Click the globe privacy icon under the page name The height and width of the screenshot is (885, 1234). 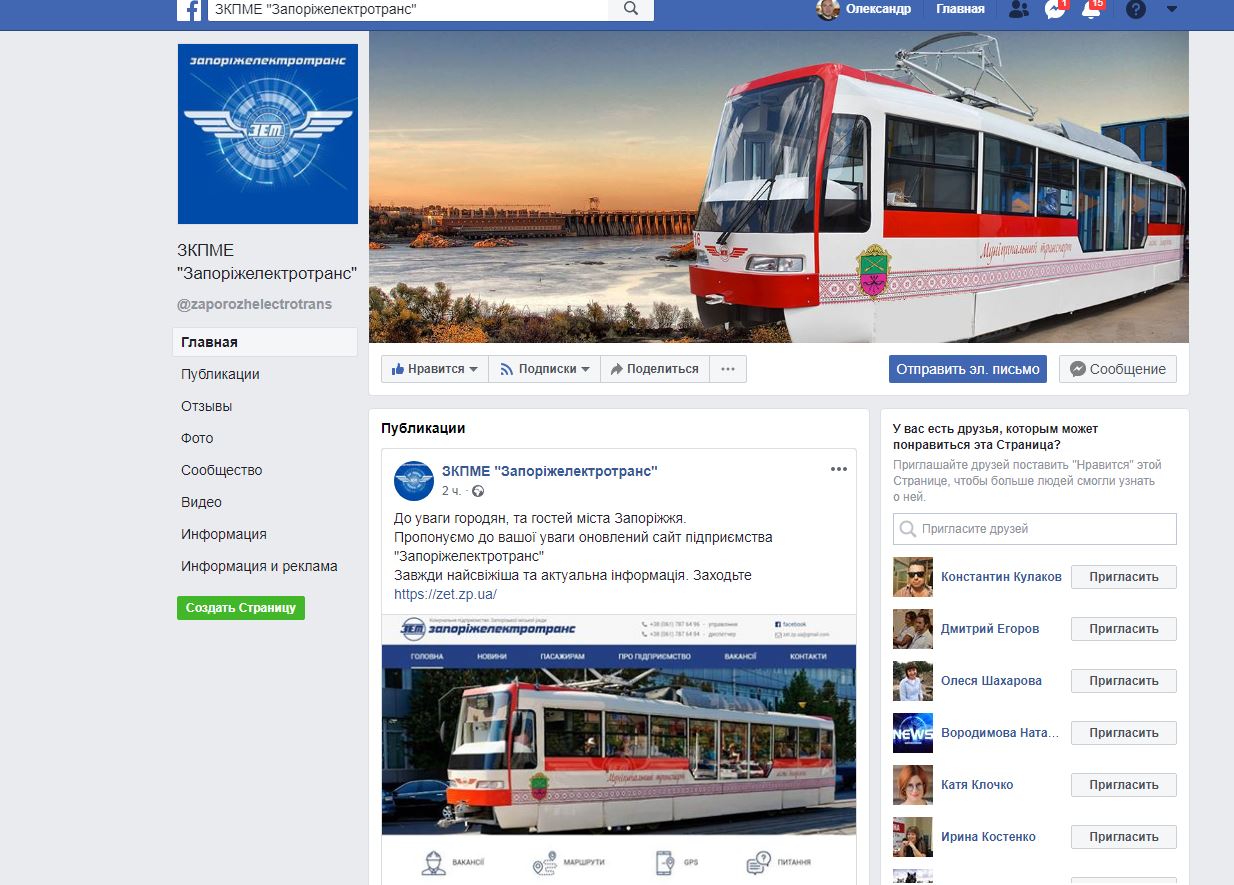click(x=477, y=493)
